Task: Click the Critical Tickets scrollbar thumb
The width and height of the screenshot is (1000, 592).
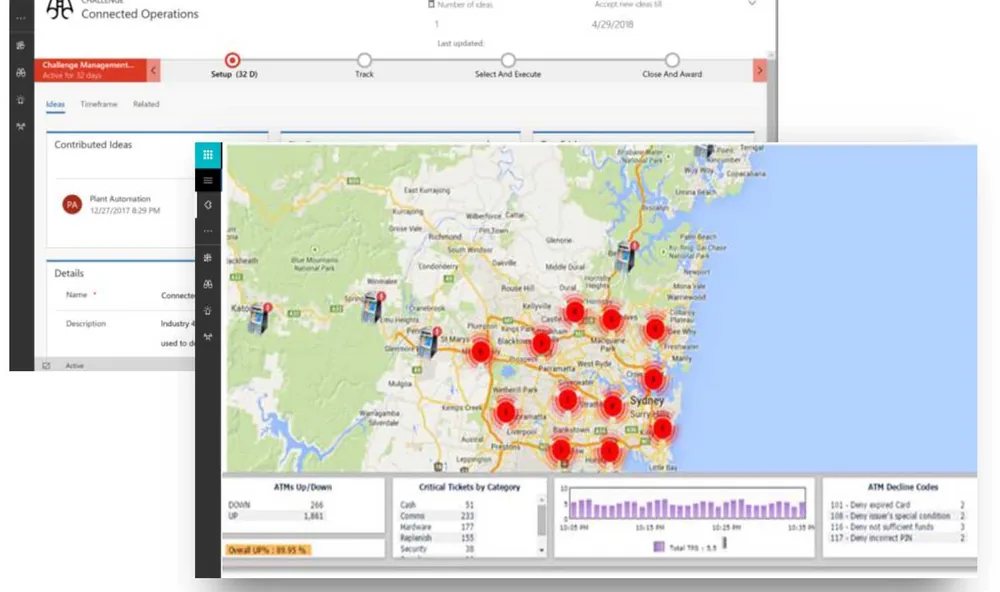Action: click(x=541, y=519)
